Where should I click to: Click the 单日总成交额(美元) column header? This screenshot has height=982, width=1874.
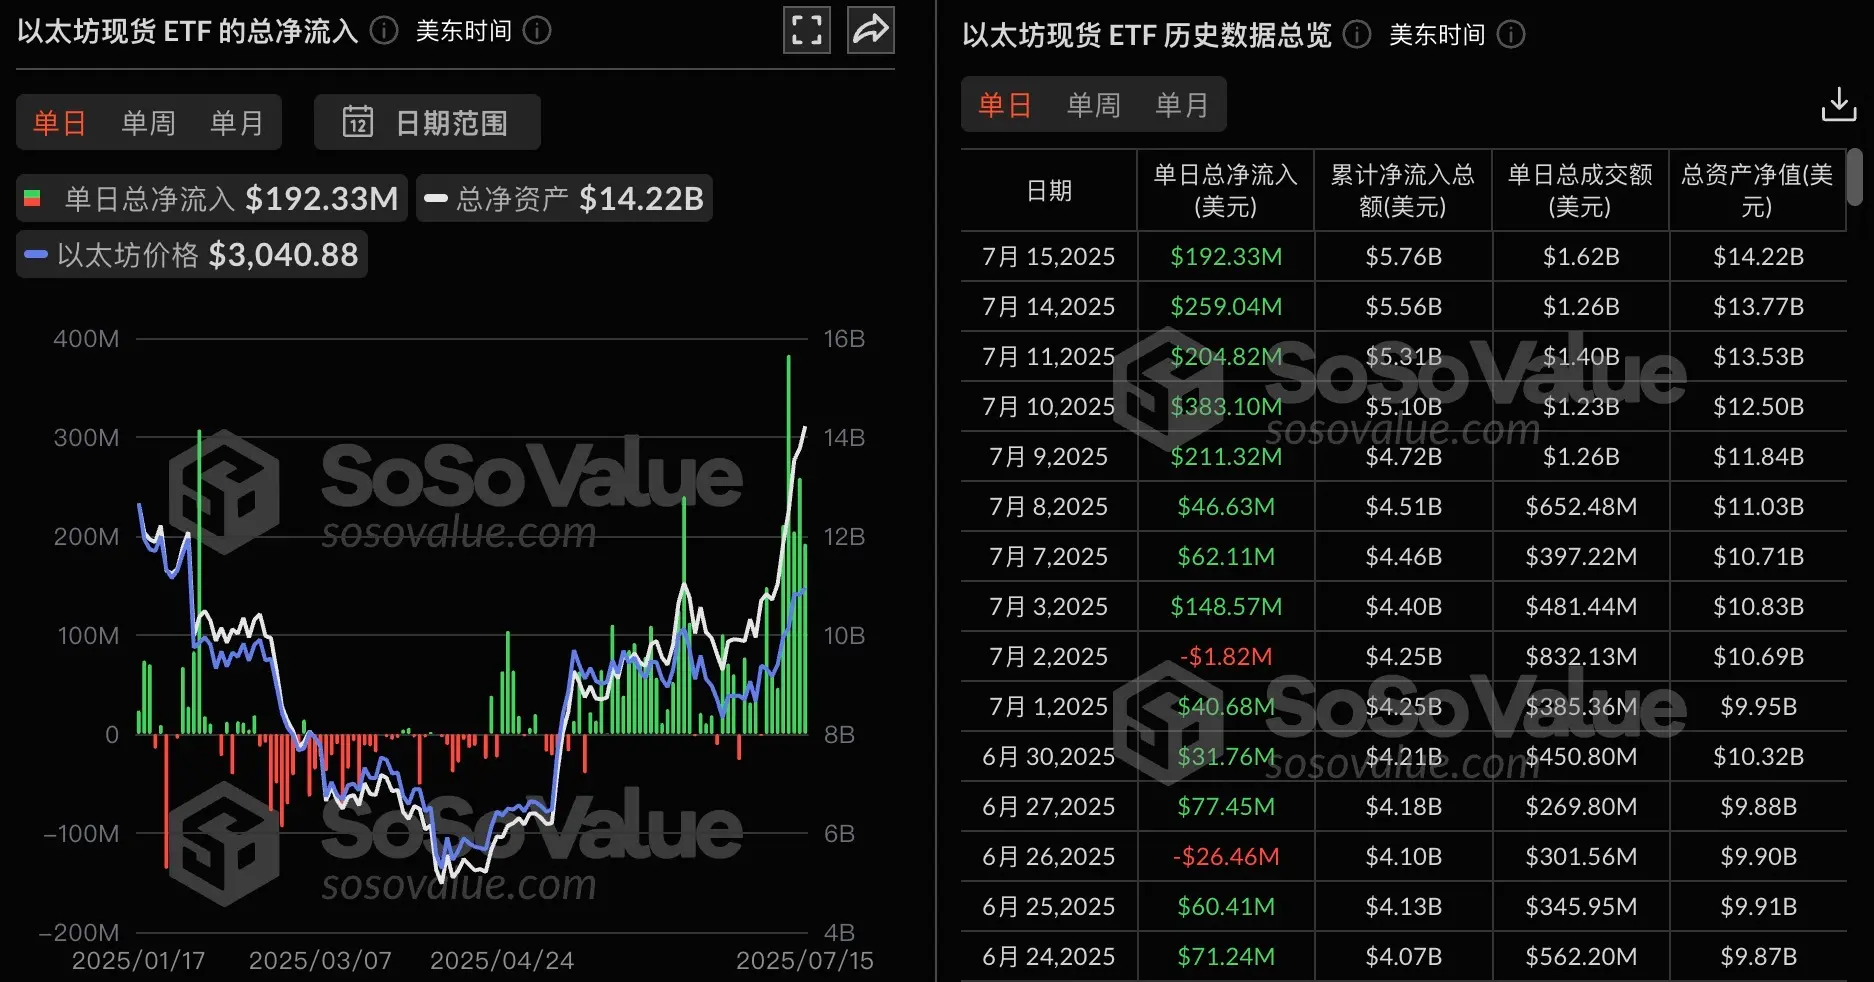coord(1580,190)
